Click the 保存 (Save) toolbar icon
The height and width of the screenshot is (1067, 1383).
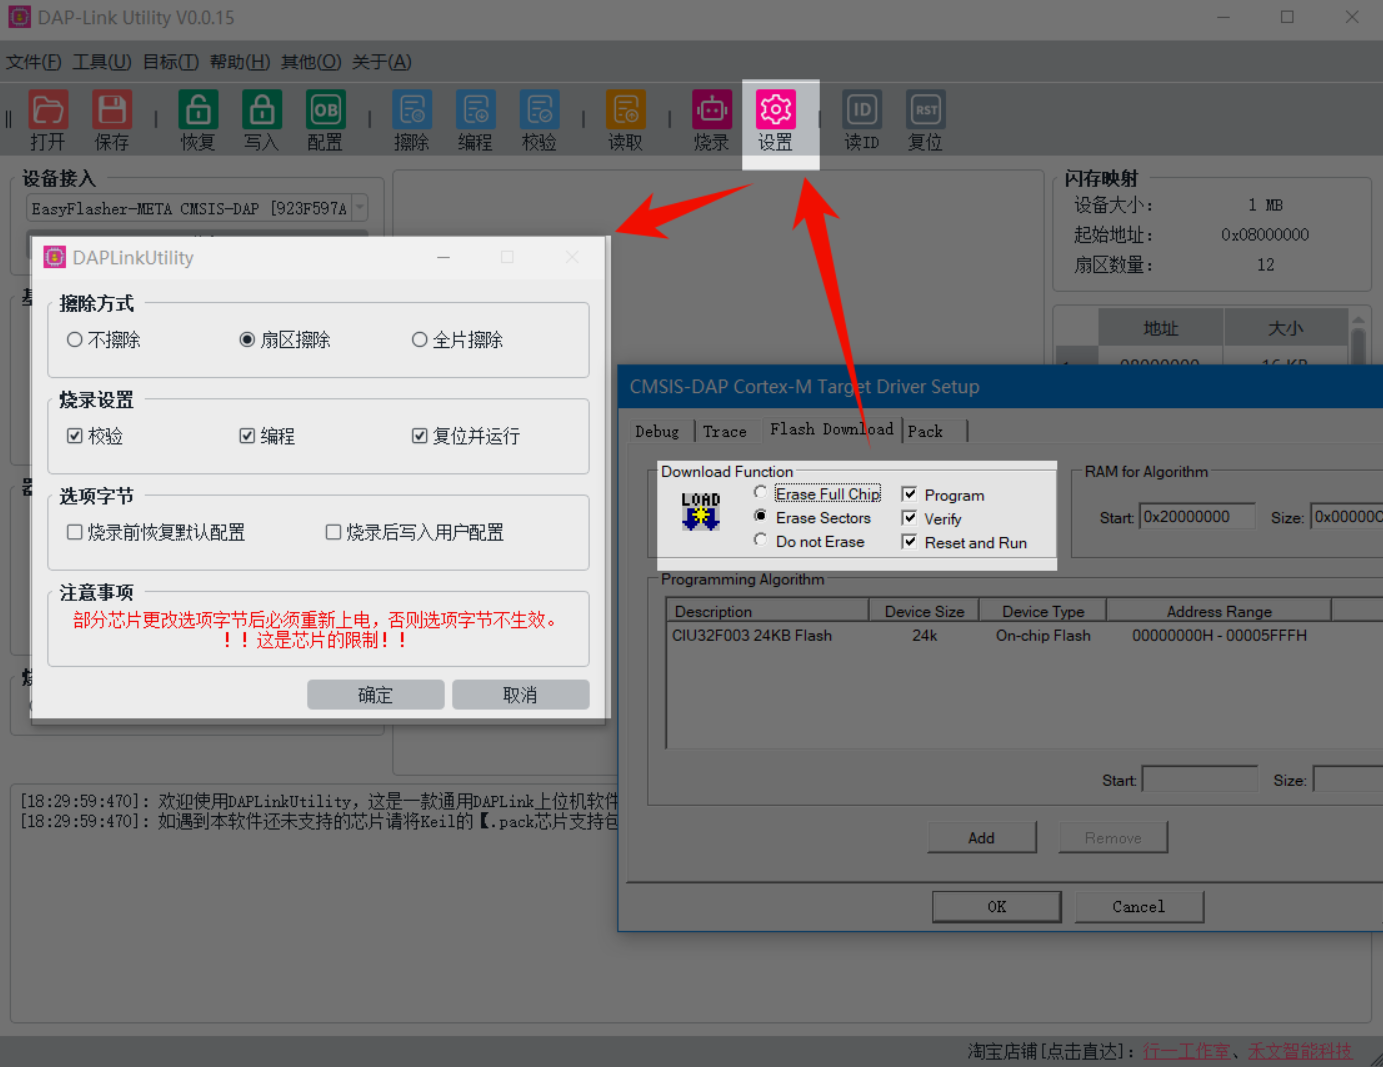(x=111, y=110)
